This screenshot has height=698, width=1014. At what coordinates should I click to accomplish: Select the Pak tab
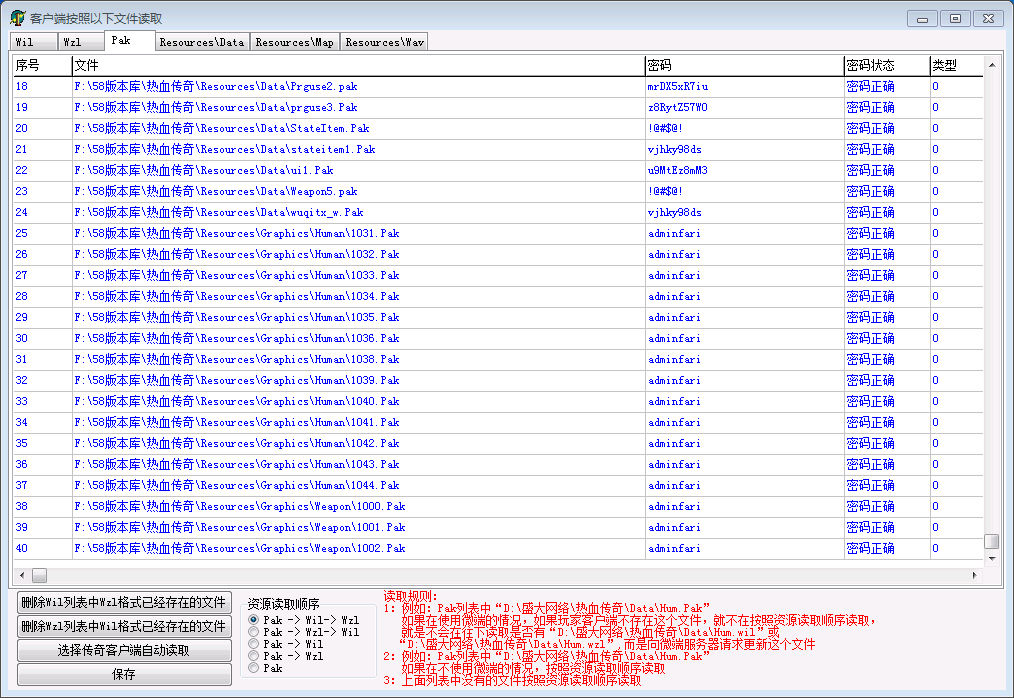(130, 40)
